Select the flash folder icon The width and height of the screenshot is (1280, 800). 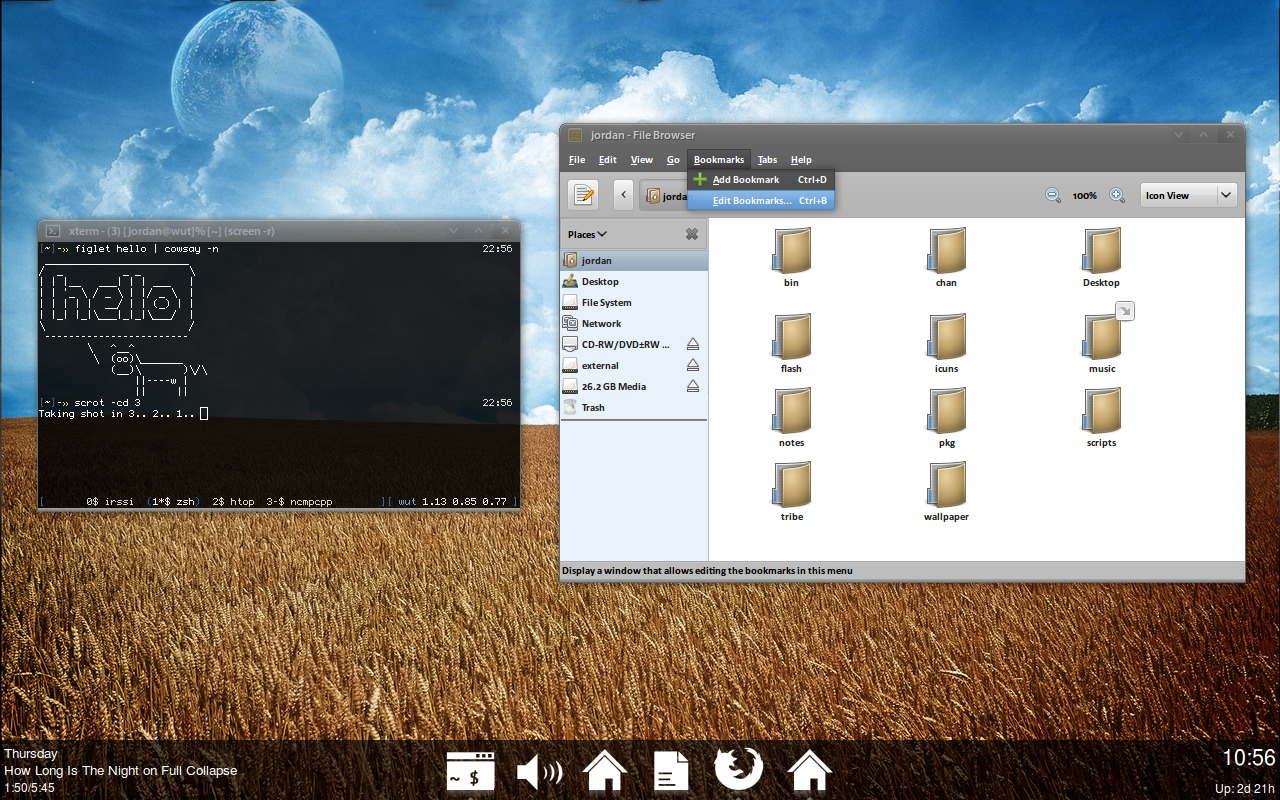click(791, 337)
